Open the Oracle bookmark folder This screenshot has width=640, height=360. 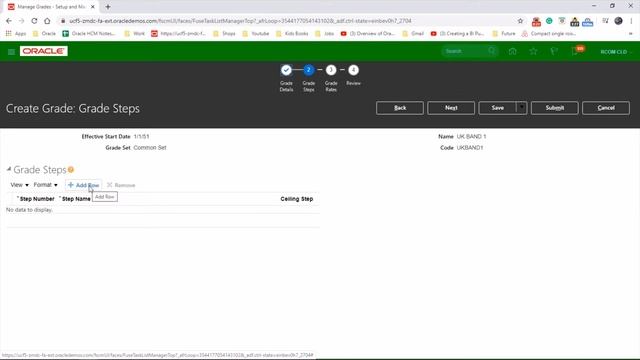(44, 33)
